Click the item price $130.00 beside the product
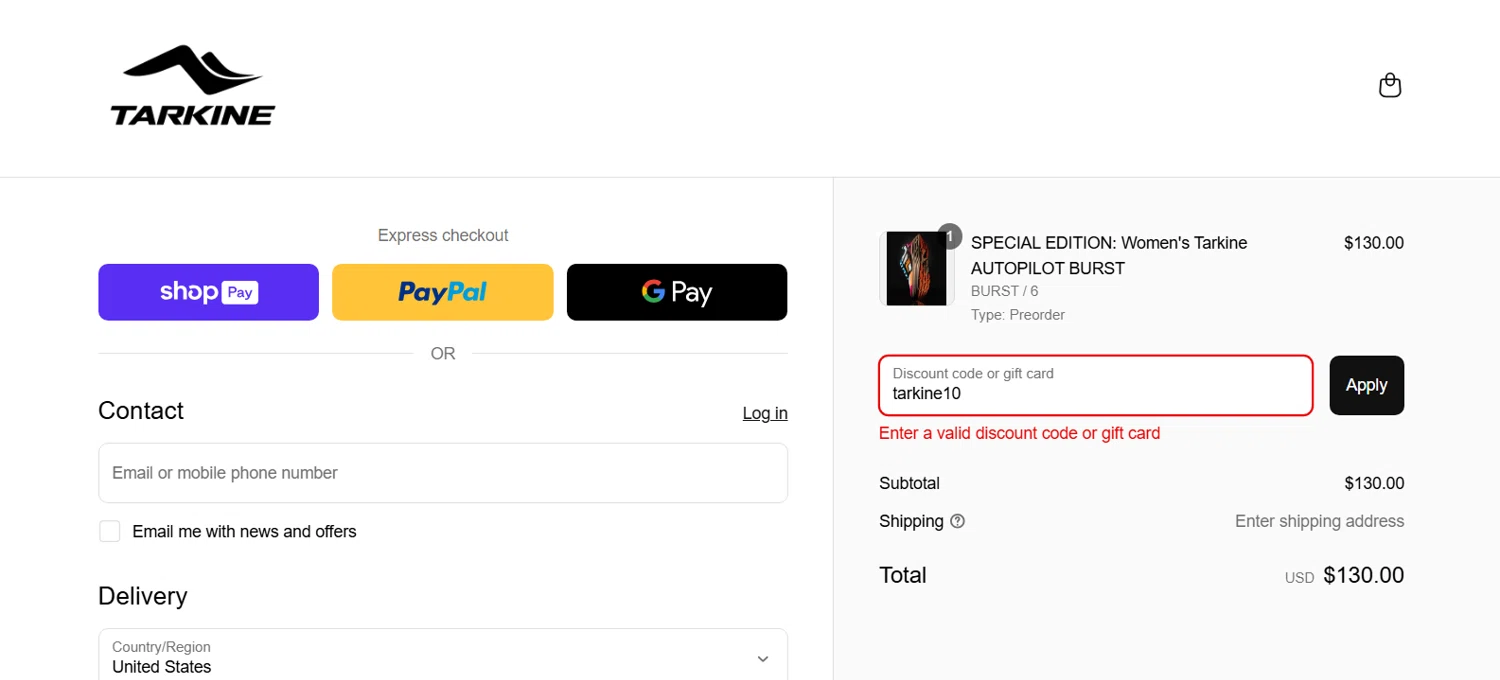 (1374, 242)
